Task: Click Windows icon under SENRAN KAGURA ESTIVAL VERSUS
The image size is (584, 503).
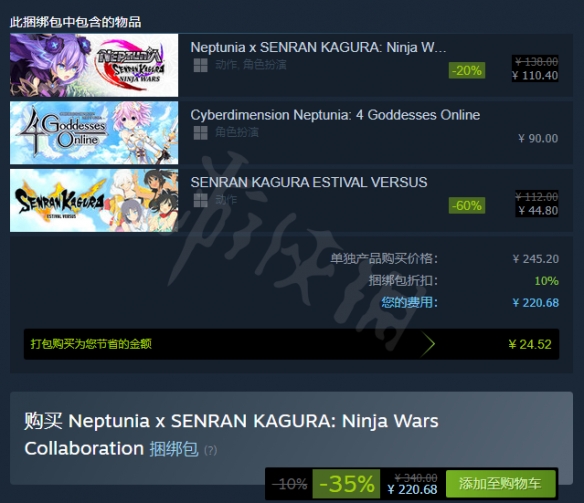Action: click(x=201, y=200)
